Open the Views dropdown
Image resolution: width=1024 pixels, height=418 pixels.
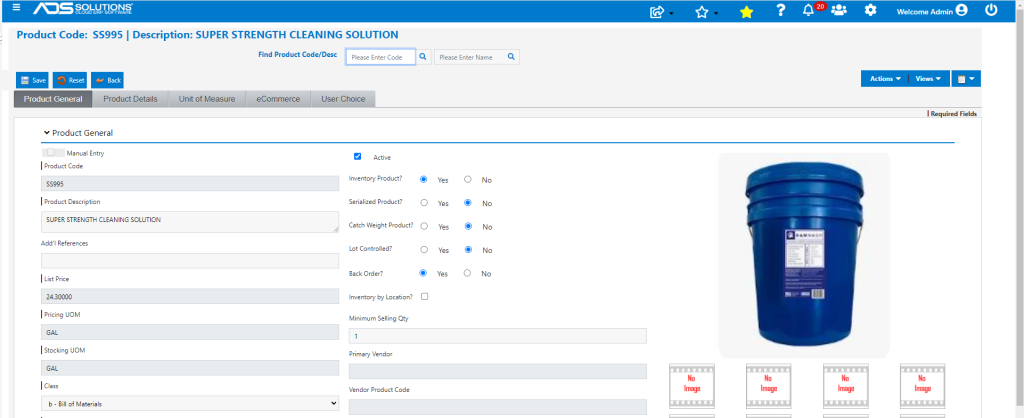(x=928, y=78)
